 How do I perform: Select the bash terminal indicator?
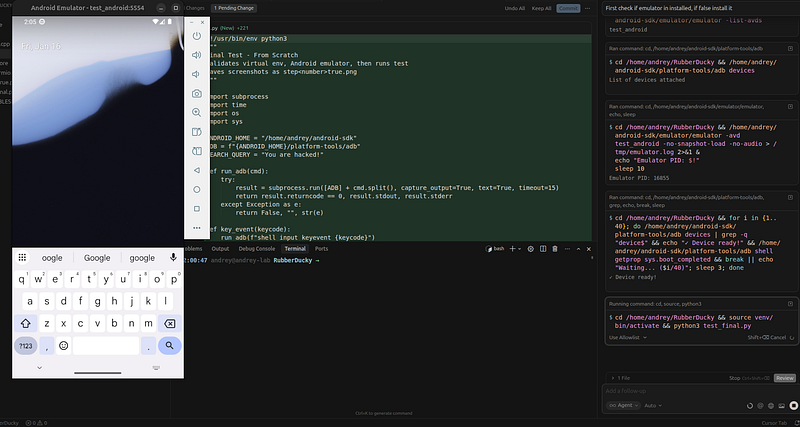(x=495, y=249)
